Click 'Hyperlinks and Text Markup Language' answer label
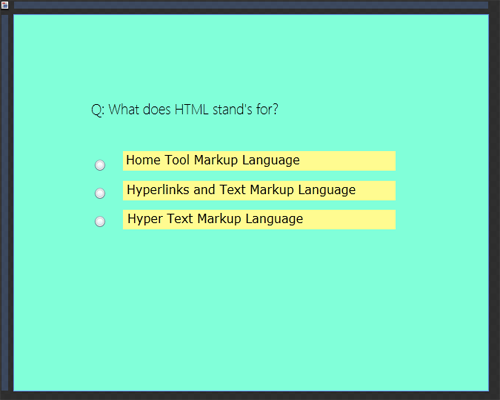This screenshot has height=400, width=500. (259, 190)
